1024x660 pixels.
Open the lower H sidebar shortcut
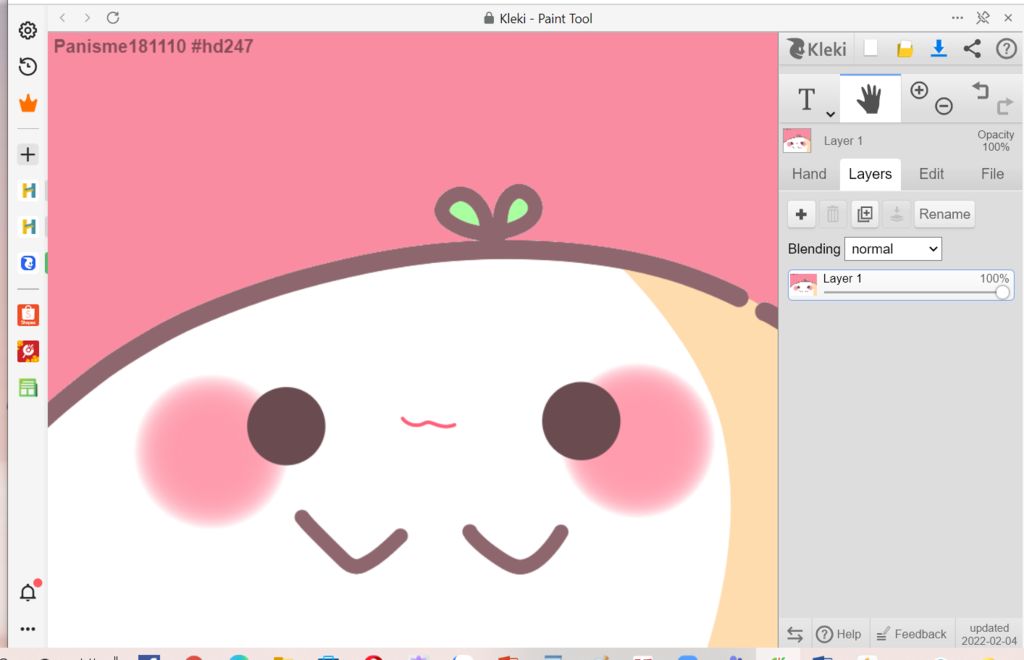point(28,227)
